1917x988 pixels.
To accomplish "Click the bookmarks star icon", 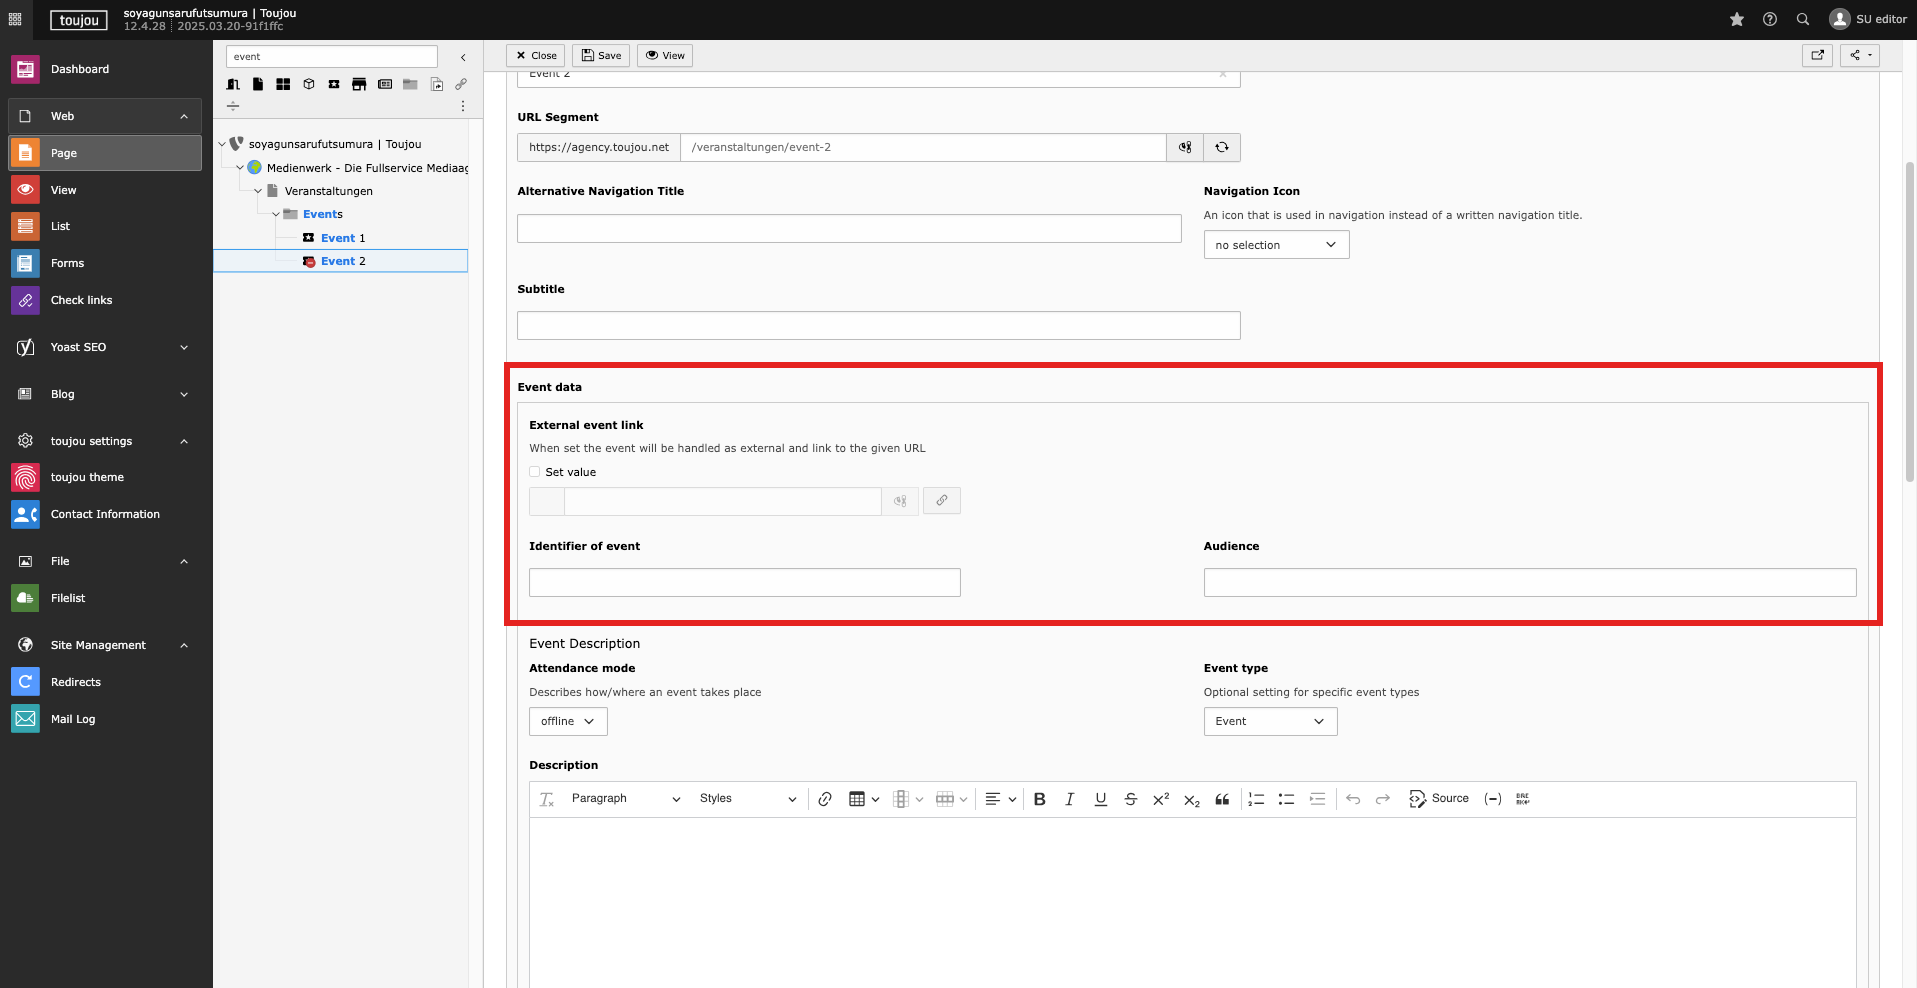I will (1737, 19).
